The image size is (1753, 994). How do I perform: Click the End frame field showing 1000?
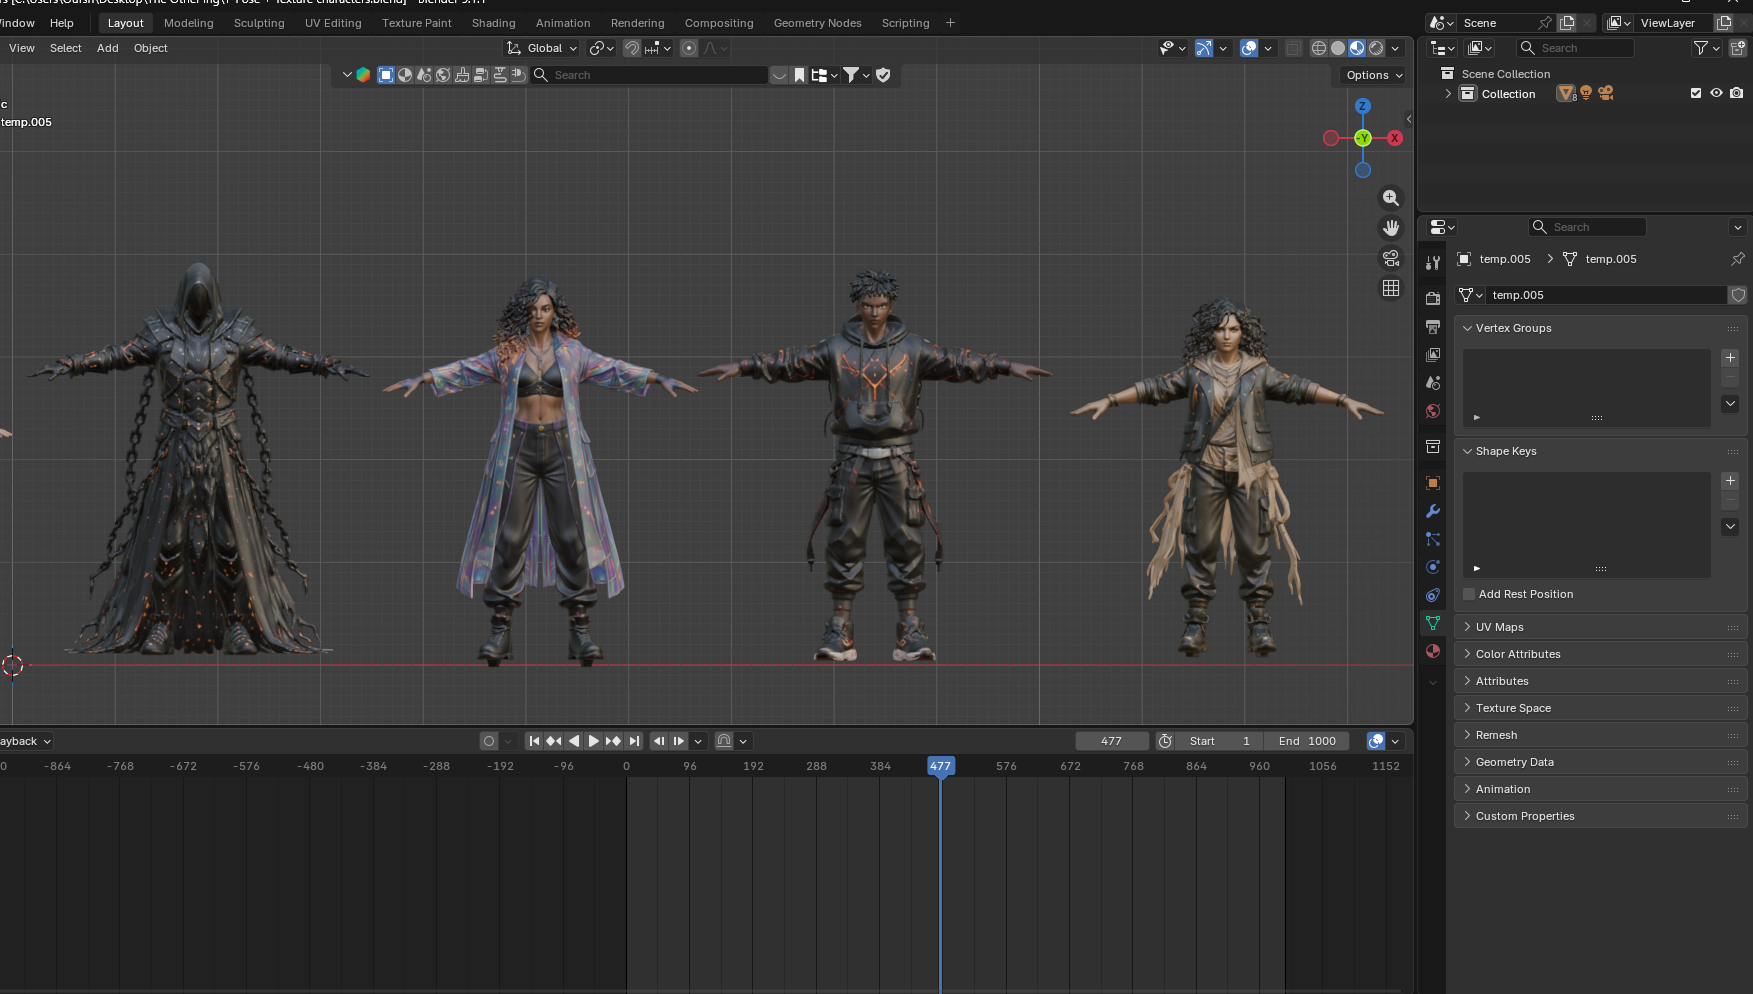click(x=1307, y=741)
